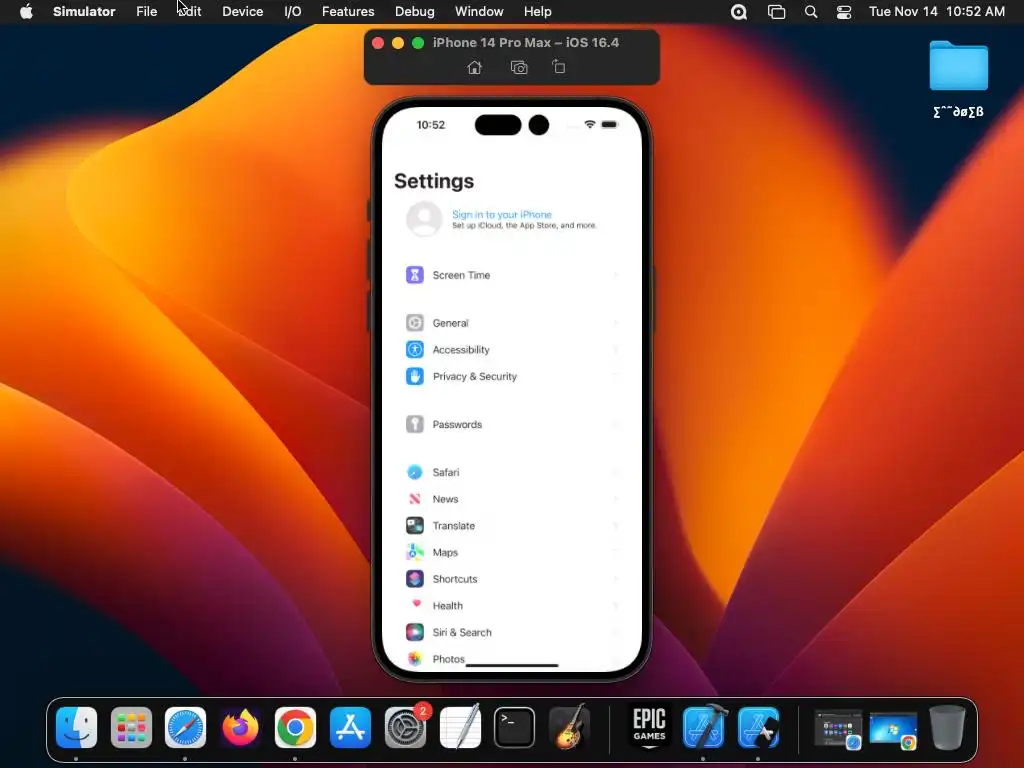Viewport: 1024px width, 768px height.
Task: Open the Shortcuts settings row
Action: 512,579
